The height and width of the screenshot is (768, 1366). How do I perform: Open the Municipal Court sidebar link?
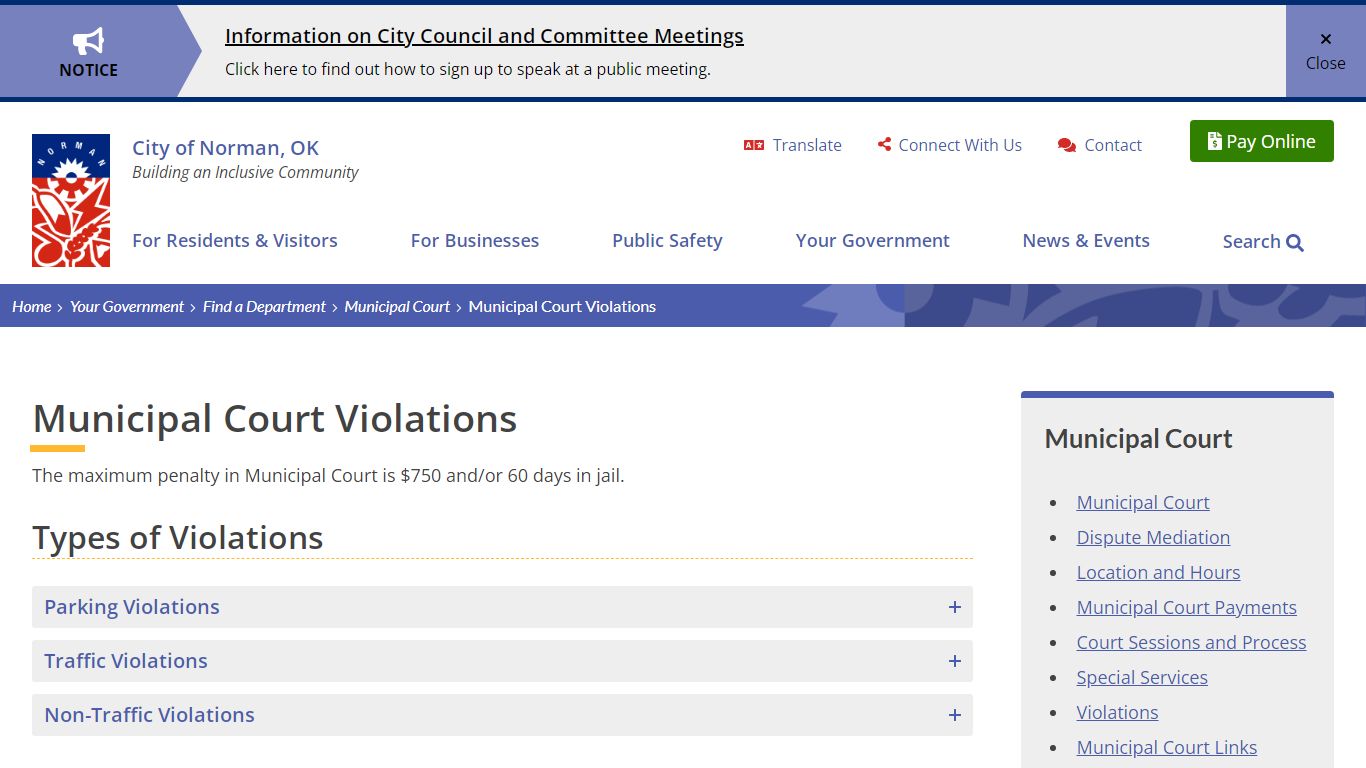click(x=1143, y=503)
